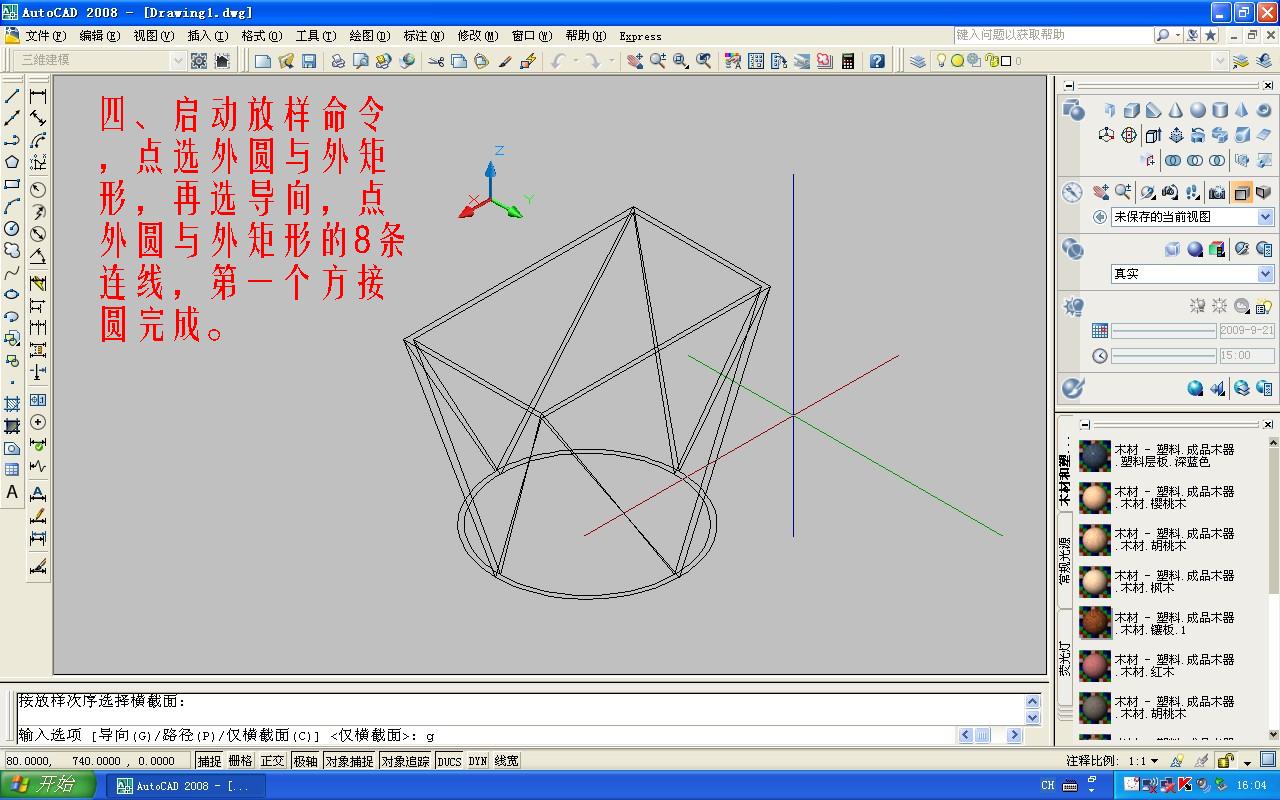
Task: Select the 常规光源 palette tab
Action: tap(1065, 560)
